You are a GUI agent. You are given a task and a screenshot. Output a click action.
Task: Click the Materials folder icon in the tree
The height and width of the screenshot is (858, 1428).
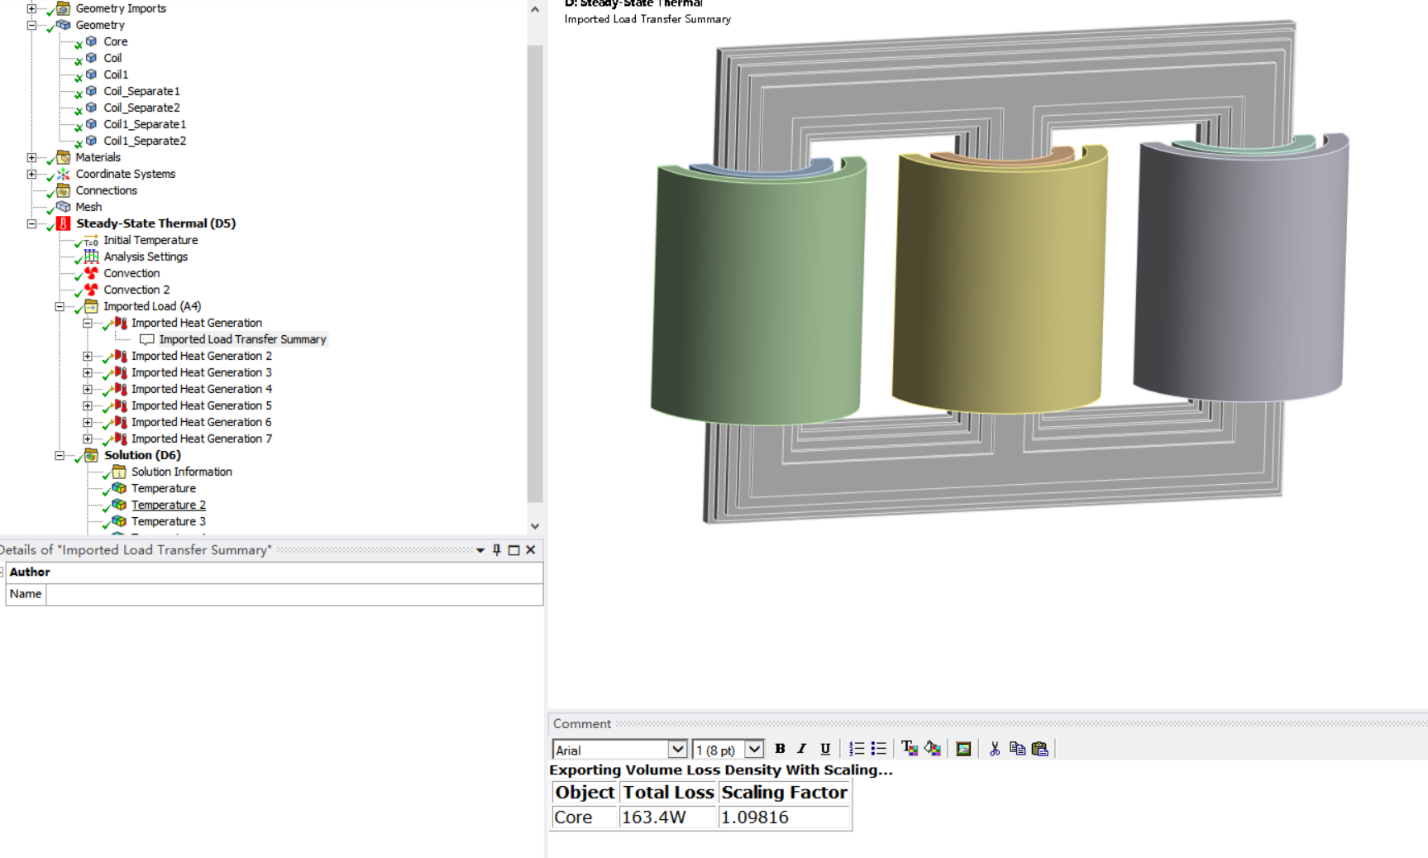[61, 157]
